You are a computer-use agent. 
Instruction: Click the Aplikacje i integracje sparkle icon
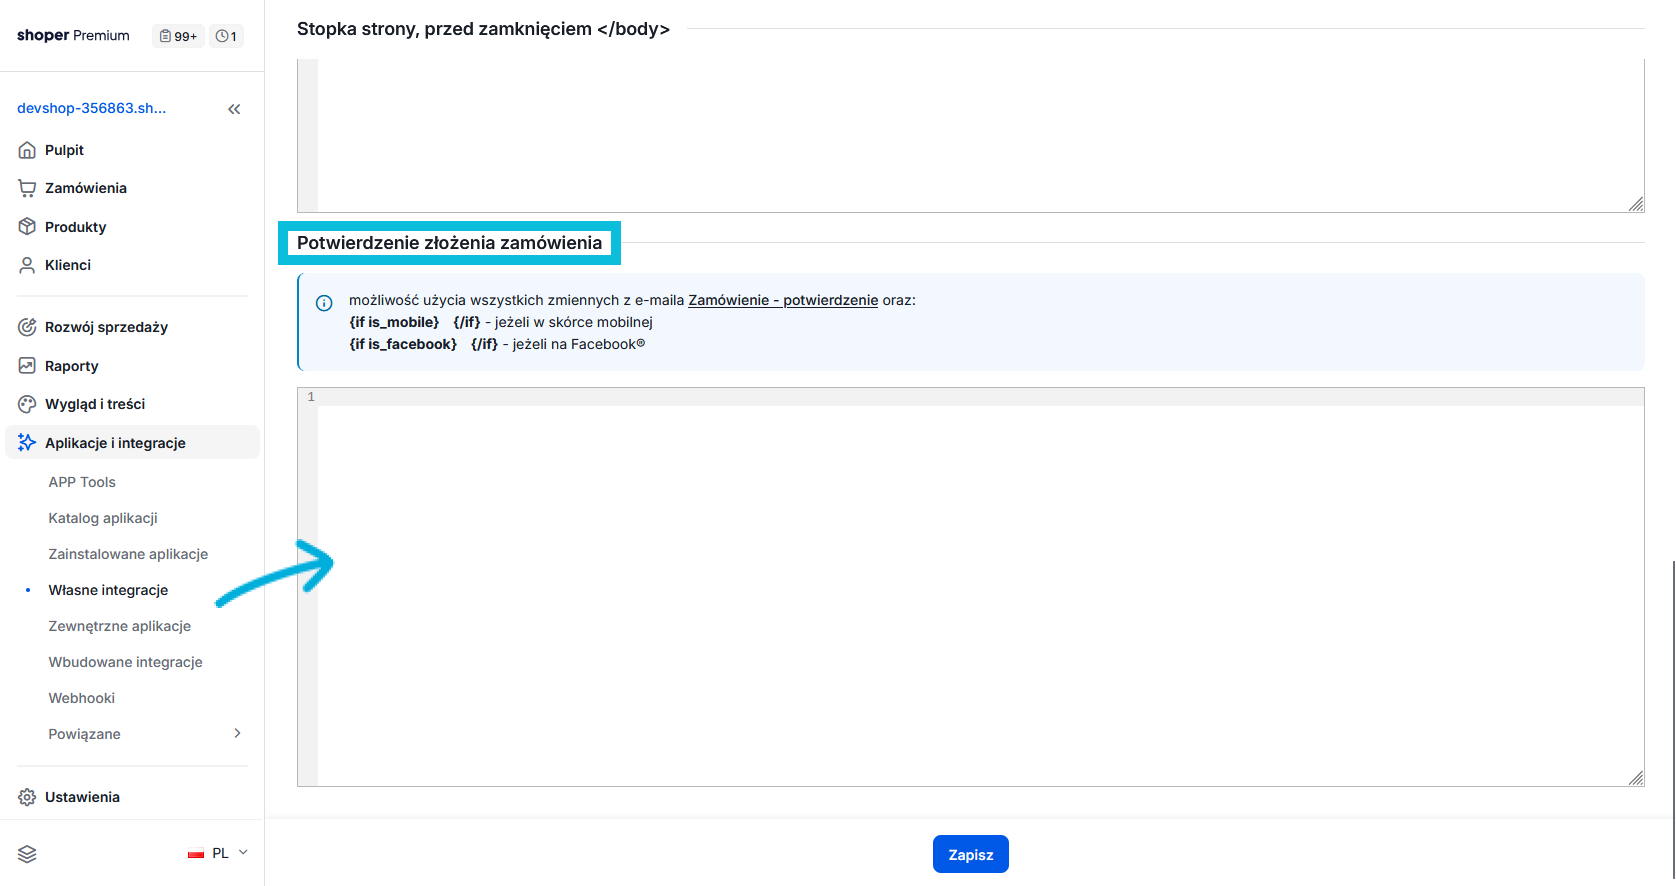[x=27, y=443]
